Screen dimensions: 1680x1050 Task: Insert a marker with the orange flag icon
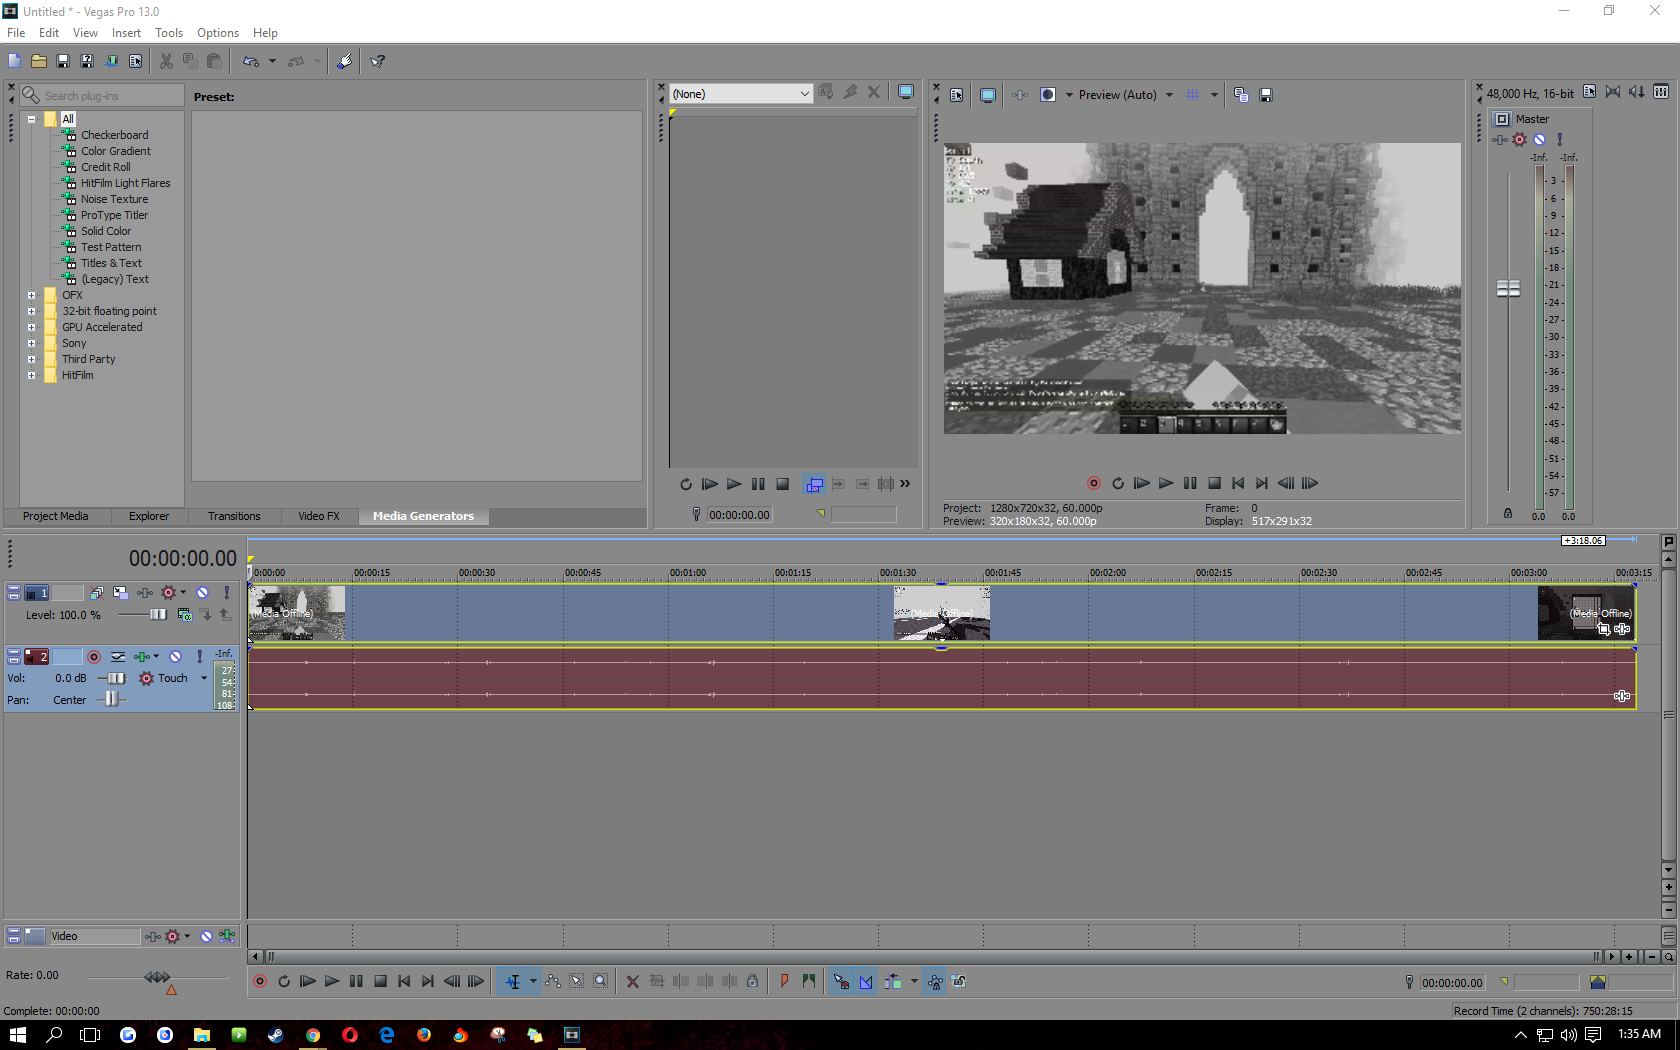pyautogui.click(x=784, y=981)
